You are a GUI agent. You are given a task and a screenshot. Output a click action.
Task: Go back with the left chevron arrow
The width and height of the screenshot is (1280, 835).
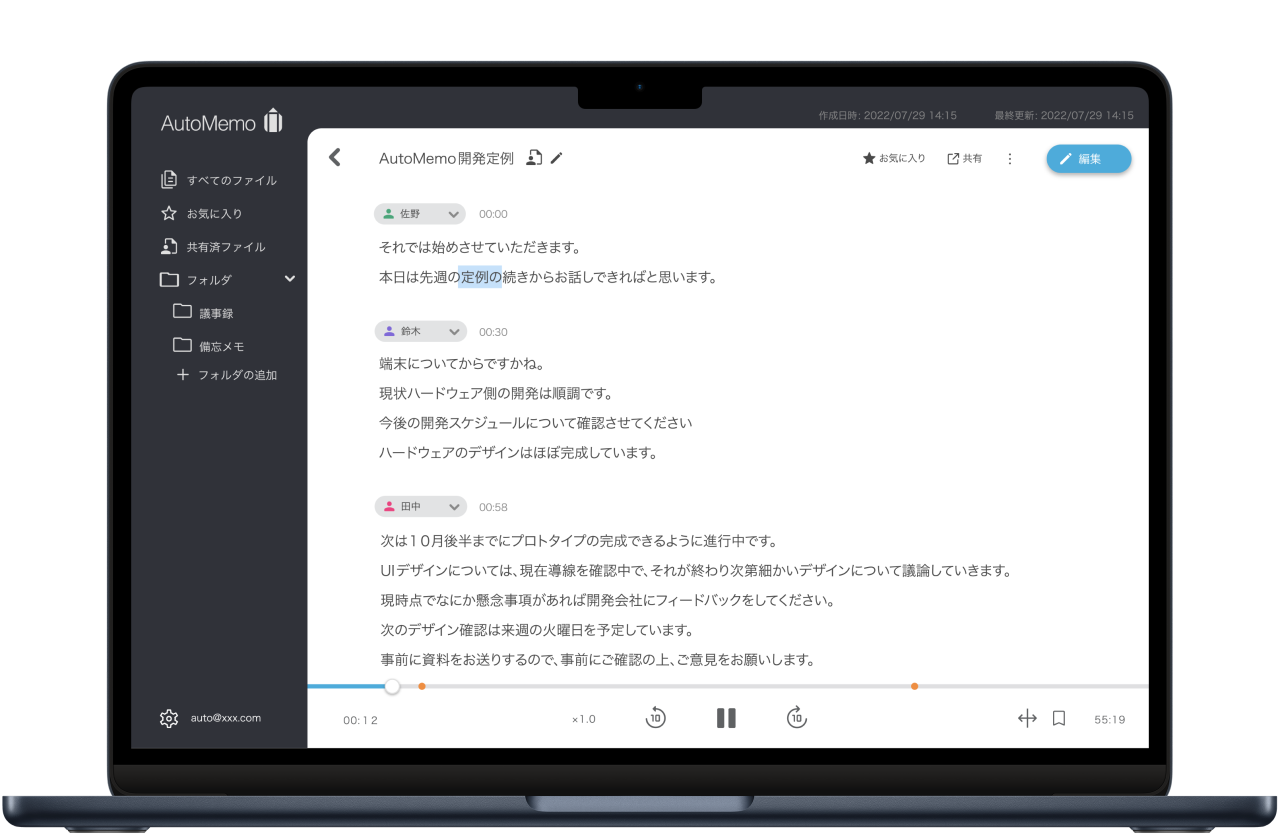pos(335,157)
